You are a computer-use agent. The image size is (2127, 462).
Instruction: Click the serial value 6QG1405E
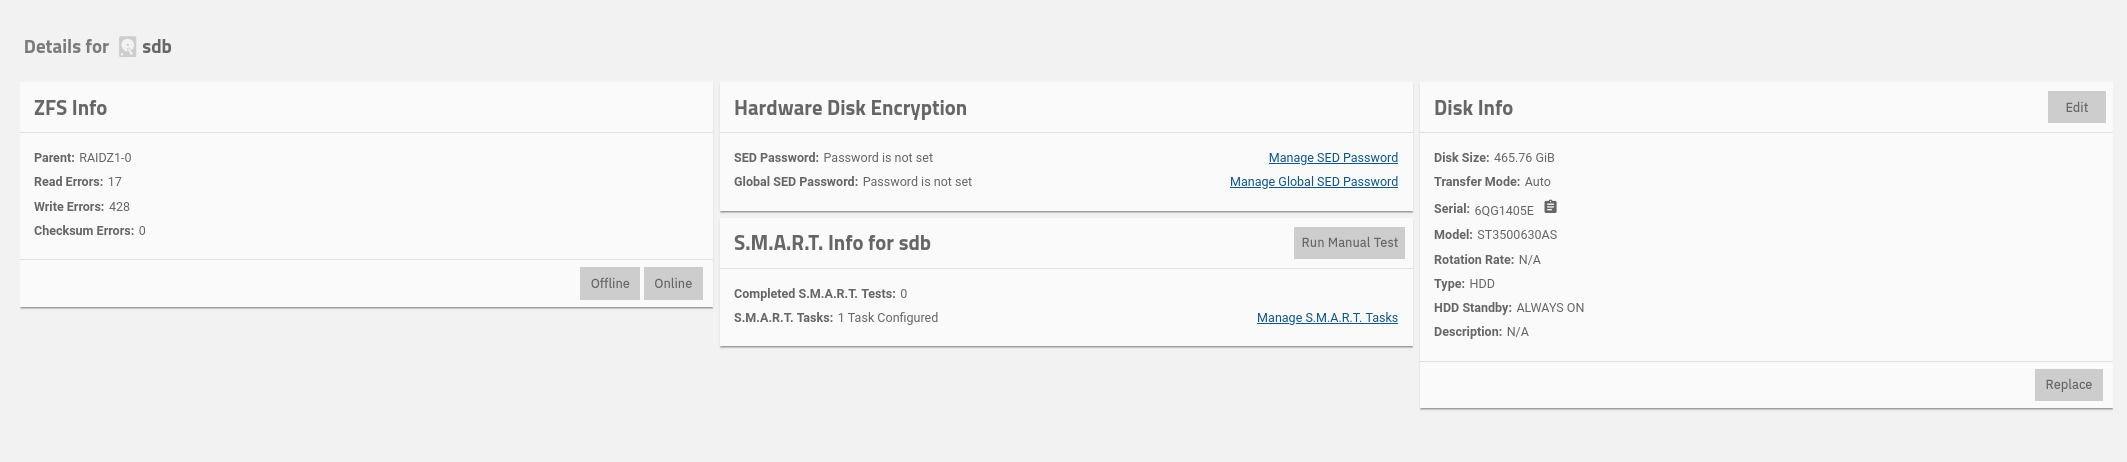pyautogui.click(x=1503, y=211)
